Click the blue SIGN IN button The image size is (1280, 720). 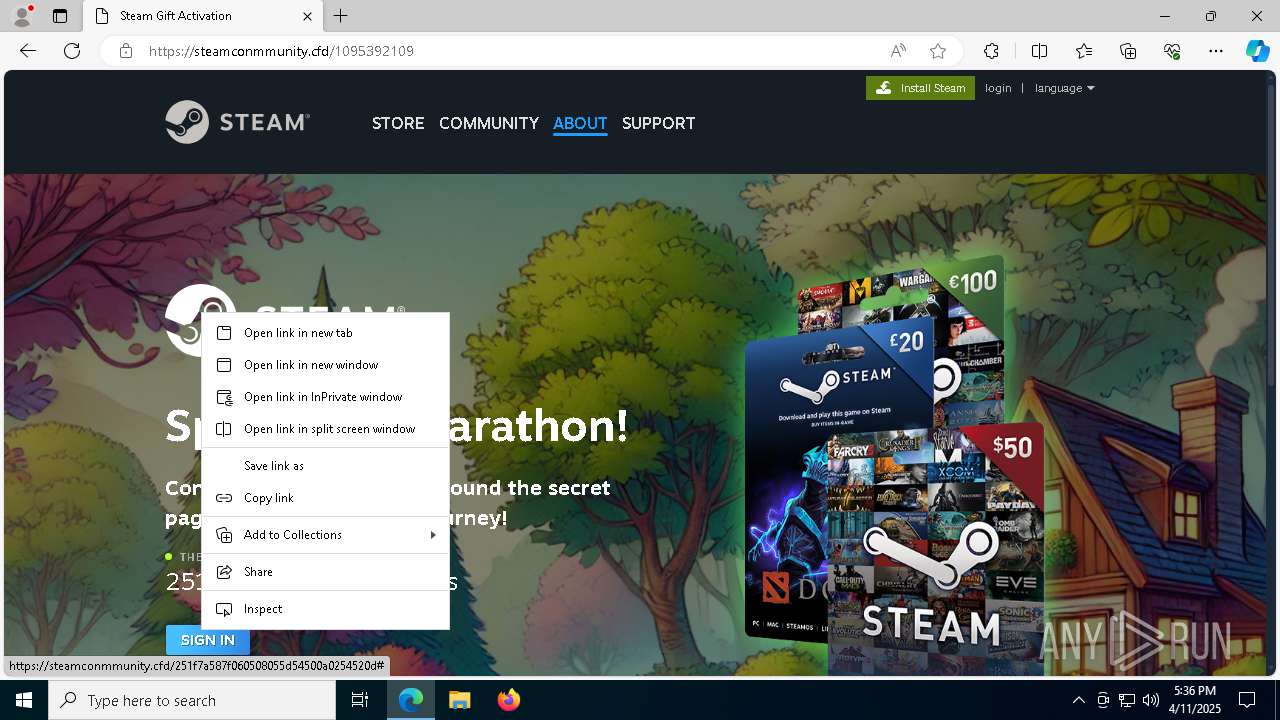coord(208,640)
